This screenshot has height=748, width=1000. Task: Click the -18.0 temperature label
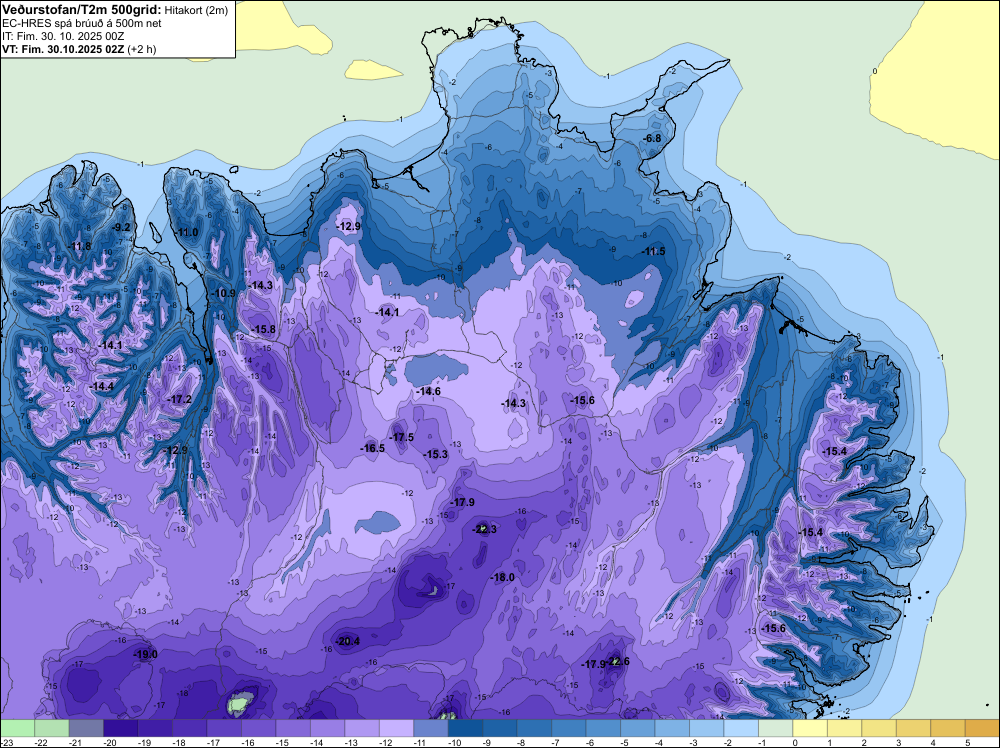point(502,577)
